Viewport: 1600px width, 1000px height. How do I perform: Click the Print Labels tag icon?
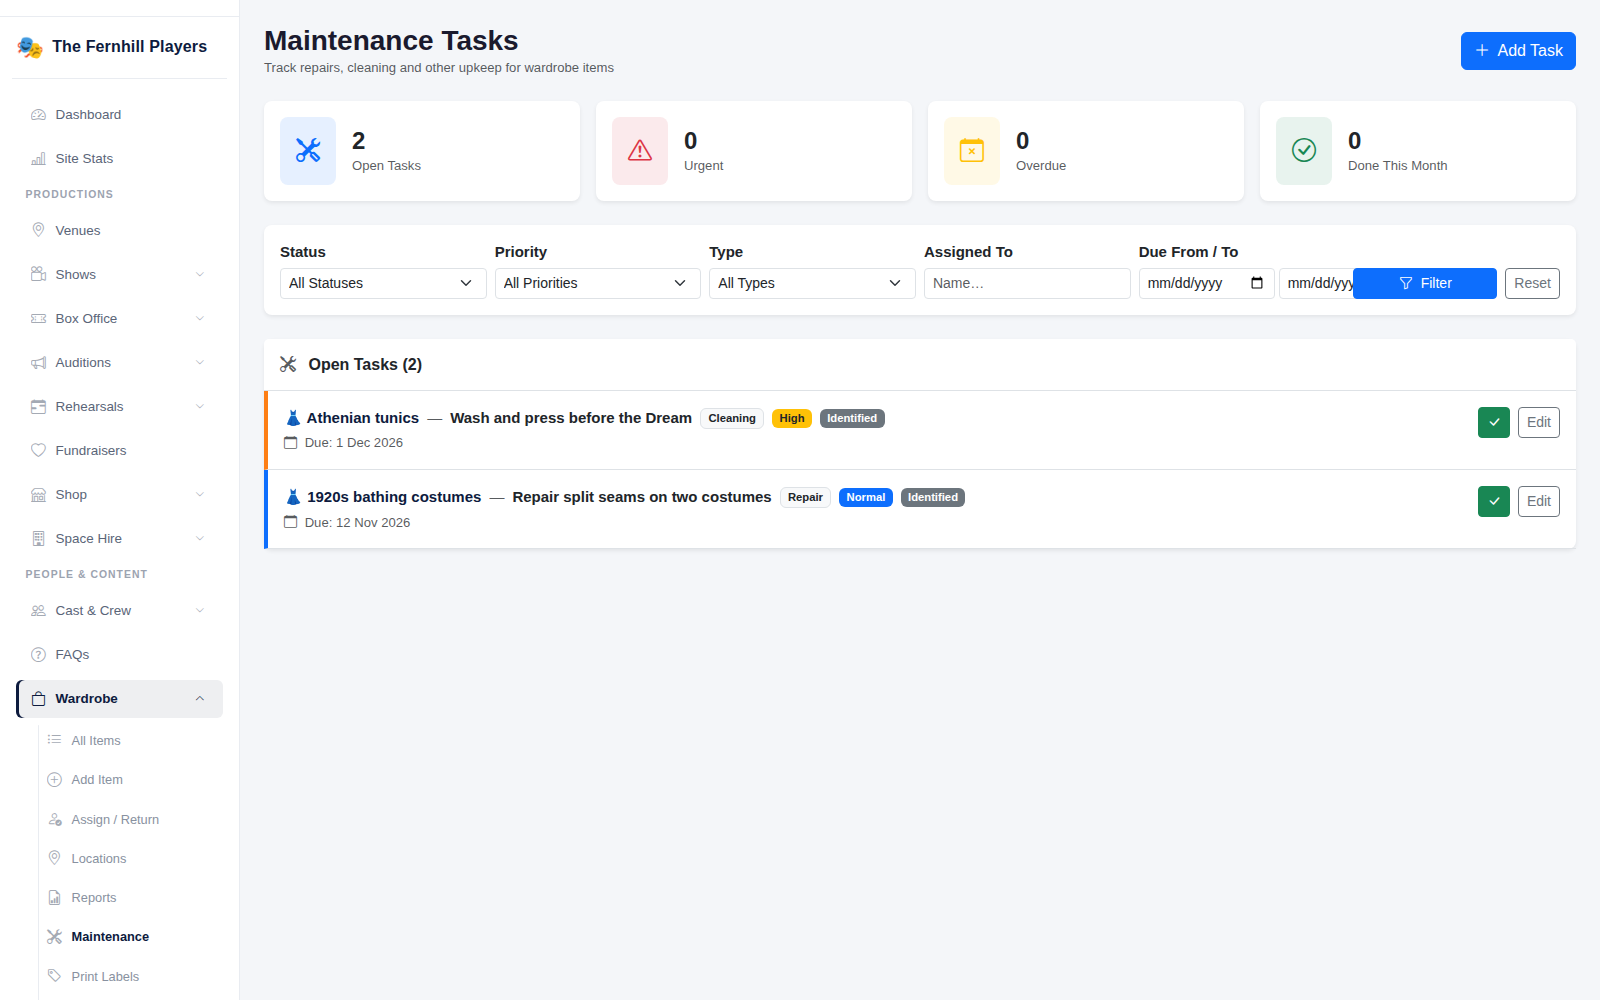tap(54, 977)
